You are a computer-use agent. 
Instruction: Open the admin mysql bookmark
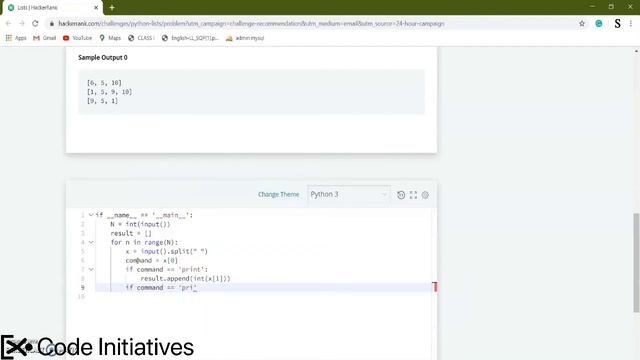(245, 38)
